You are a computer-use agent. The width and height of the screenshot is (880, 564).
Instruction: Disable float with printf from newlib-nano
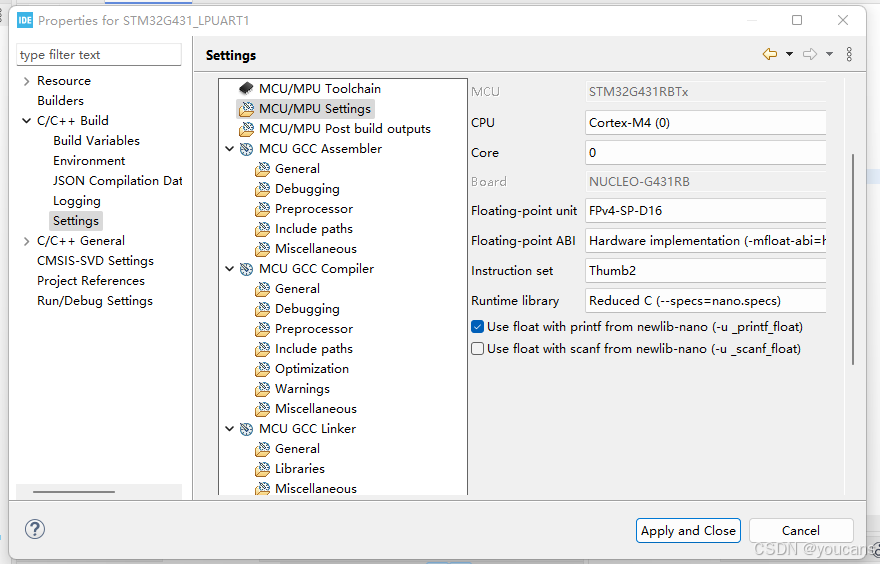pos(478,327)
